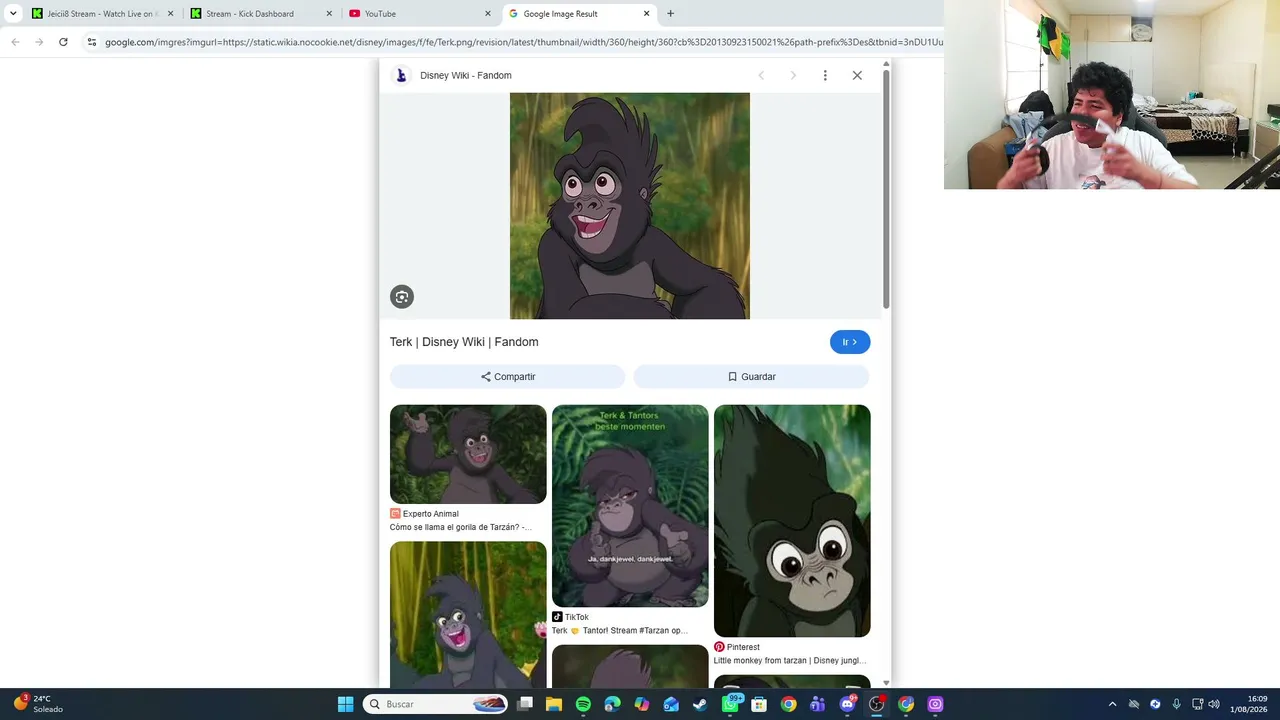The image size is (1280, 720).
Task: Open Steam from the taskbar
Action: (x=700, y=704)
